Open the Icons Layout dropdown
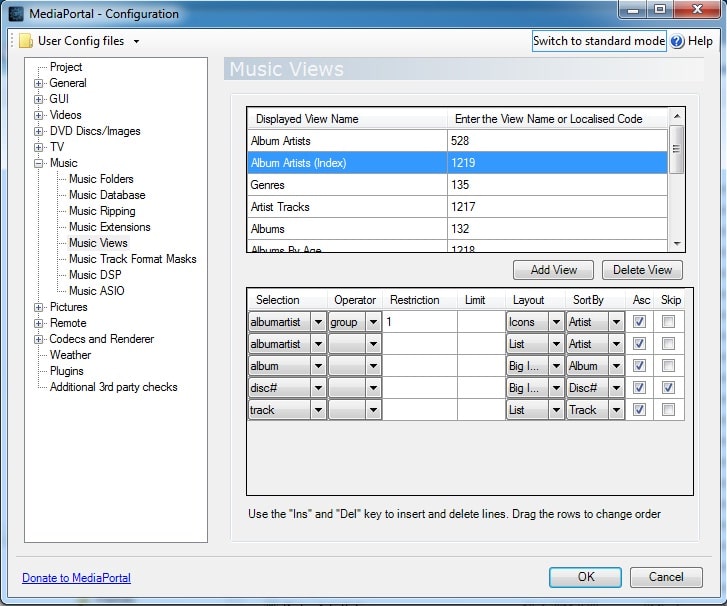Viewport: 727px width, 606px height. pos(556,322)
